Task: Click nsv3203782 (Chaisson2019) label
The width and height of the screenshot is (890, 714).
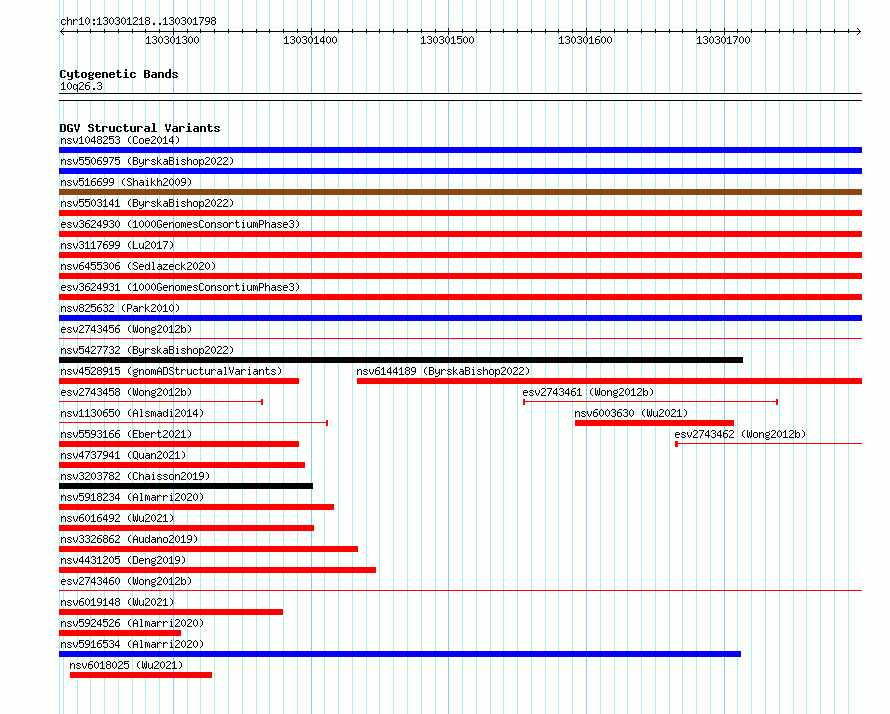Action: [135, 476]
